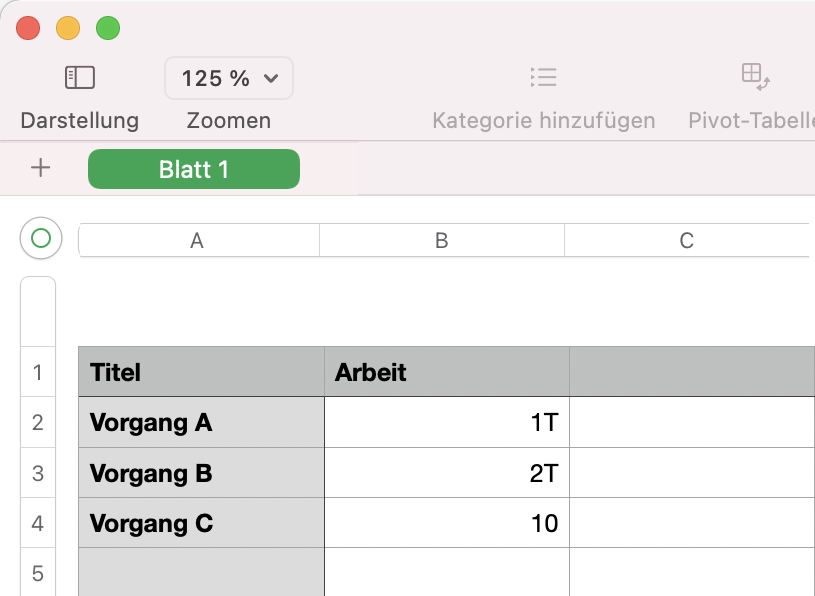Select column header B
This screenshot has height=596, width=815.
(x=441, y=240)
